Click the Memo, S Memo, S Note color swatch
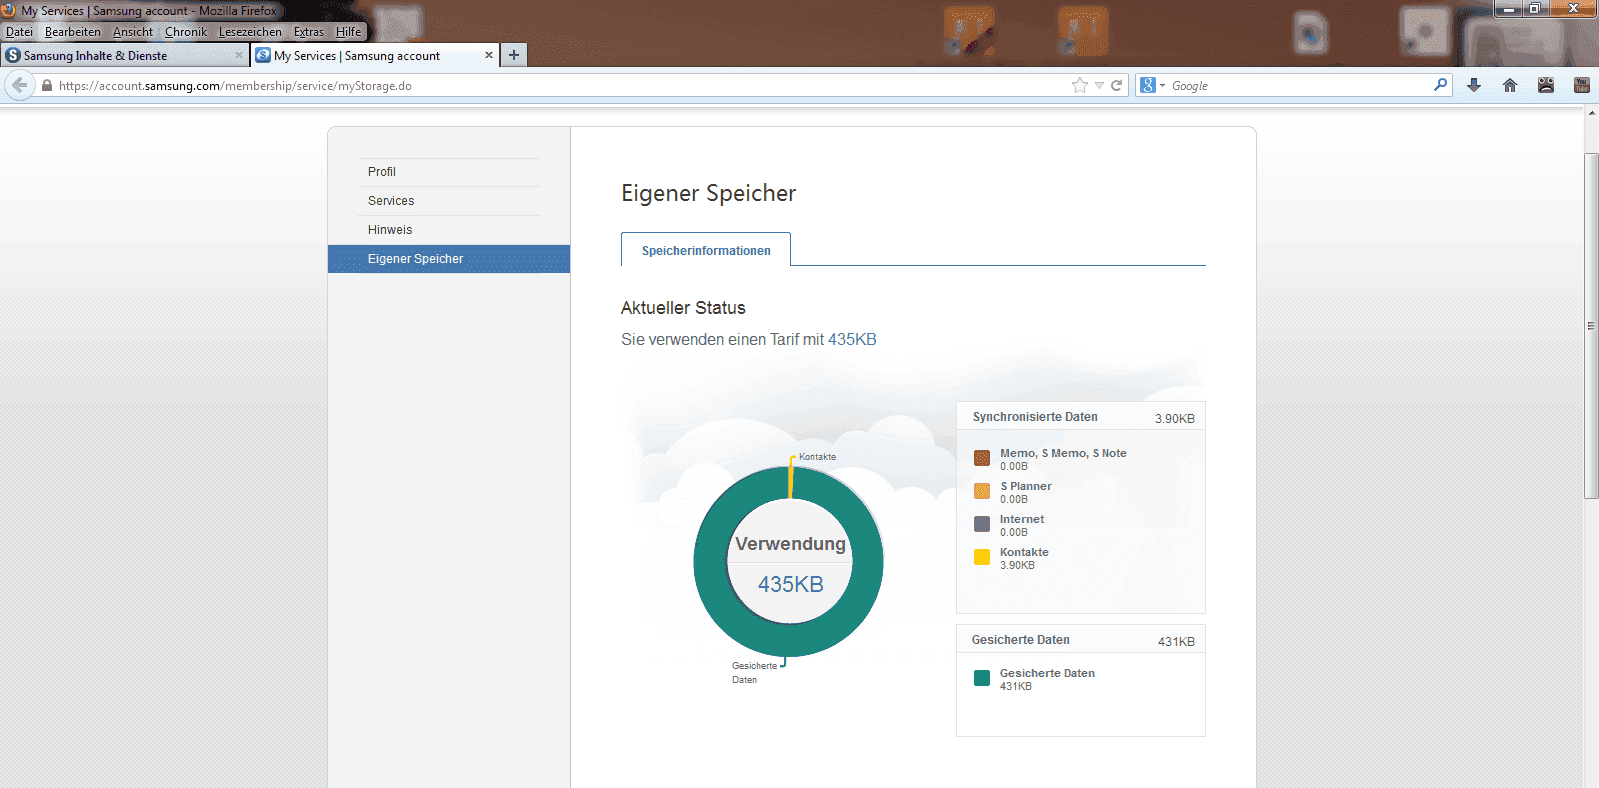 click(x=982, y=458)
